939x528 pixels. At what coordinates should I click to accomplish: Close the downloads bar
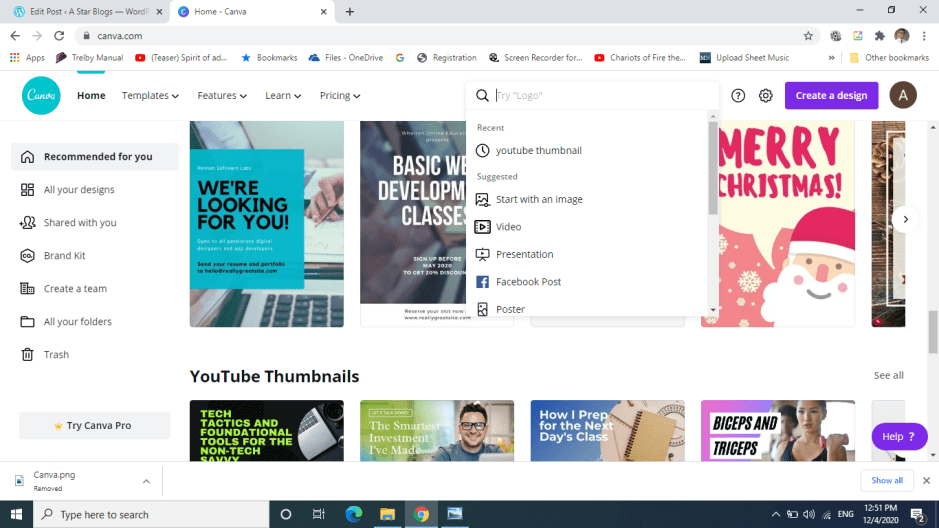tap(926, 480)
